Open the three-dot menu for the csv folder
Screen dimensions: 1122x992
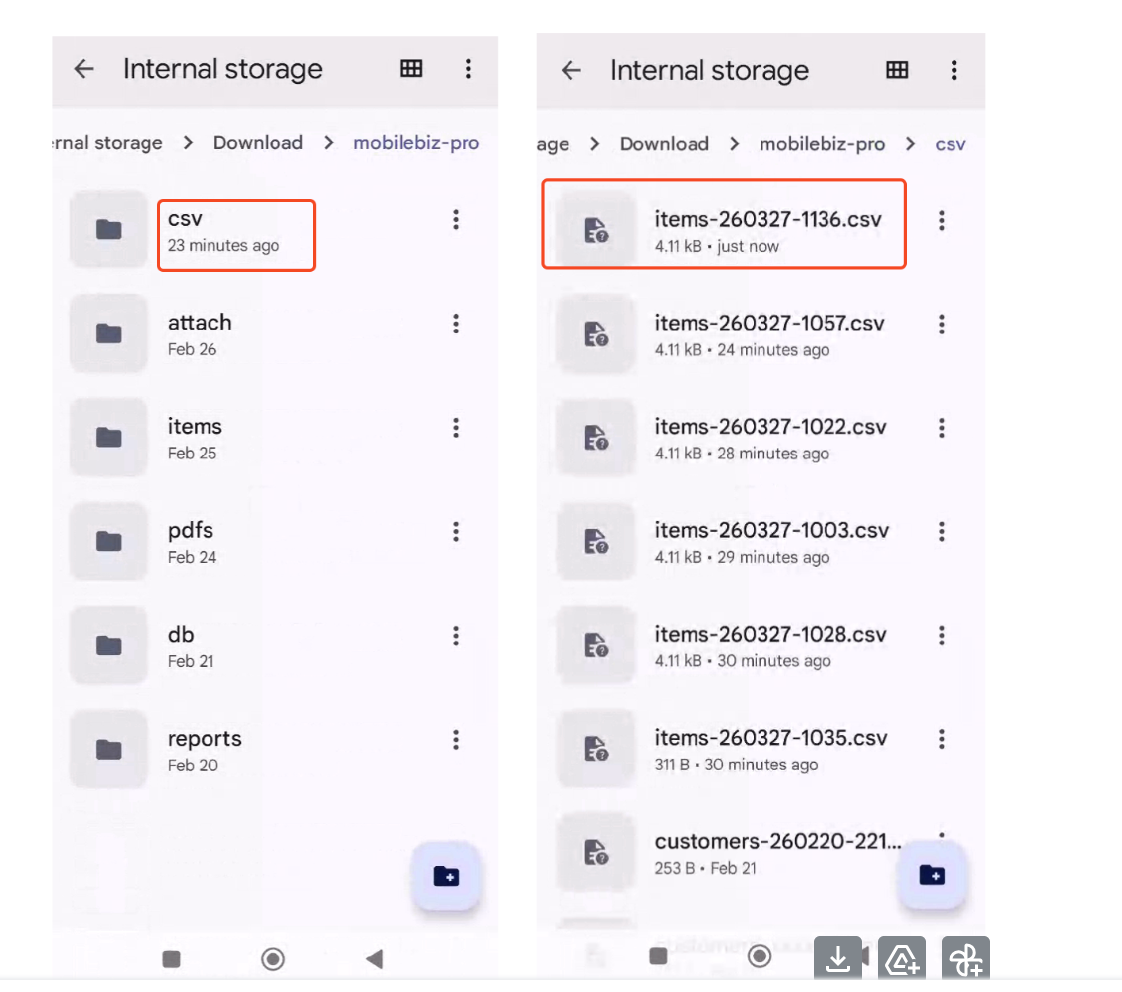(x=456, y=220)
